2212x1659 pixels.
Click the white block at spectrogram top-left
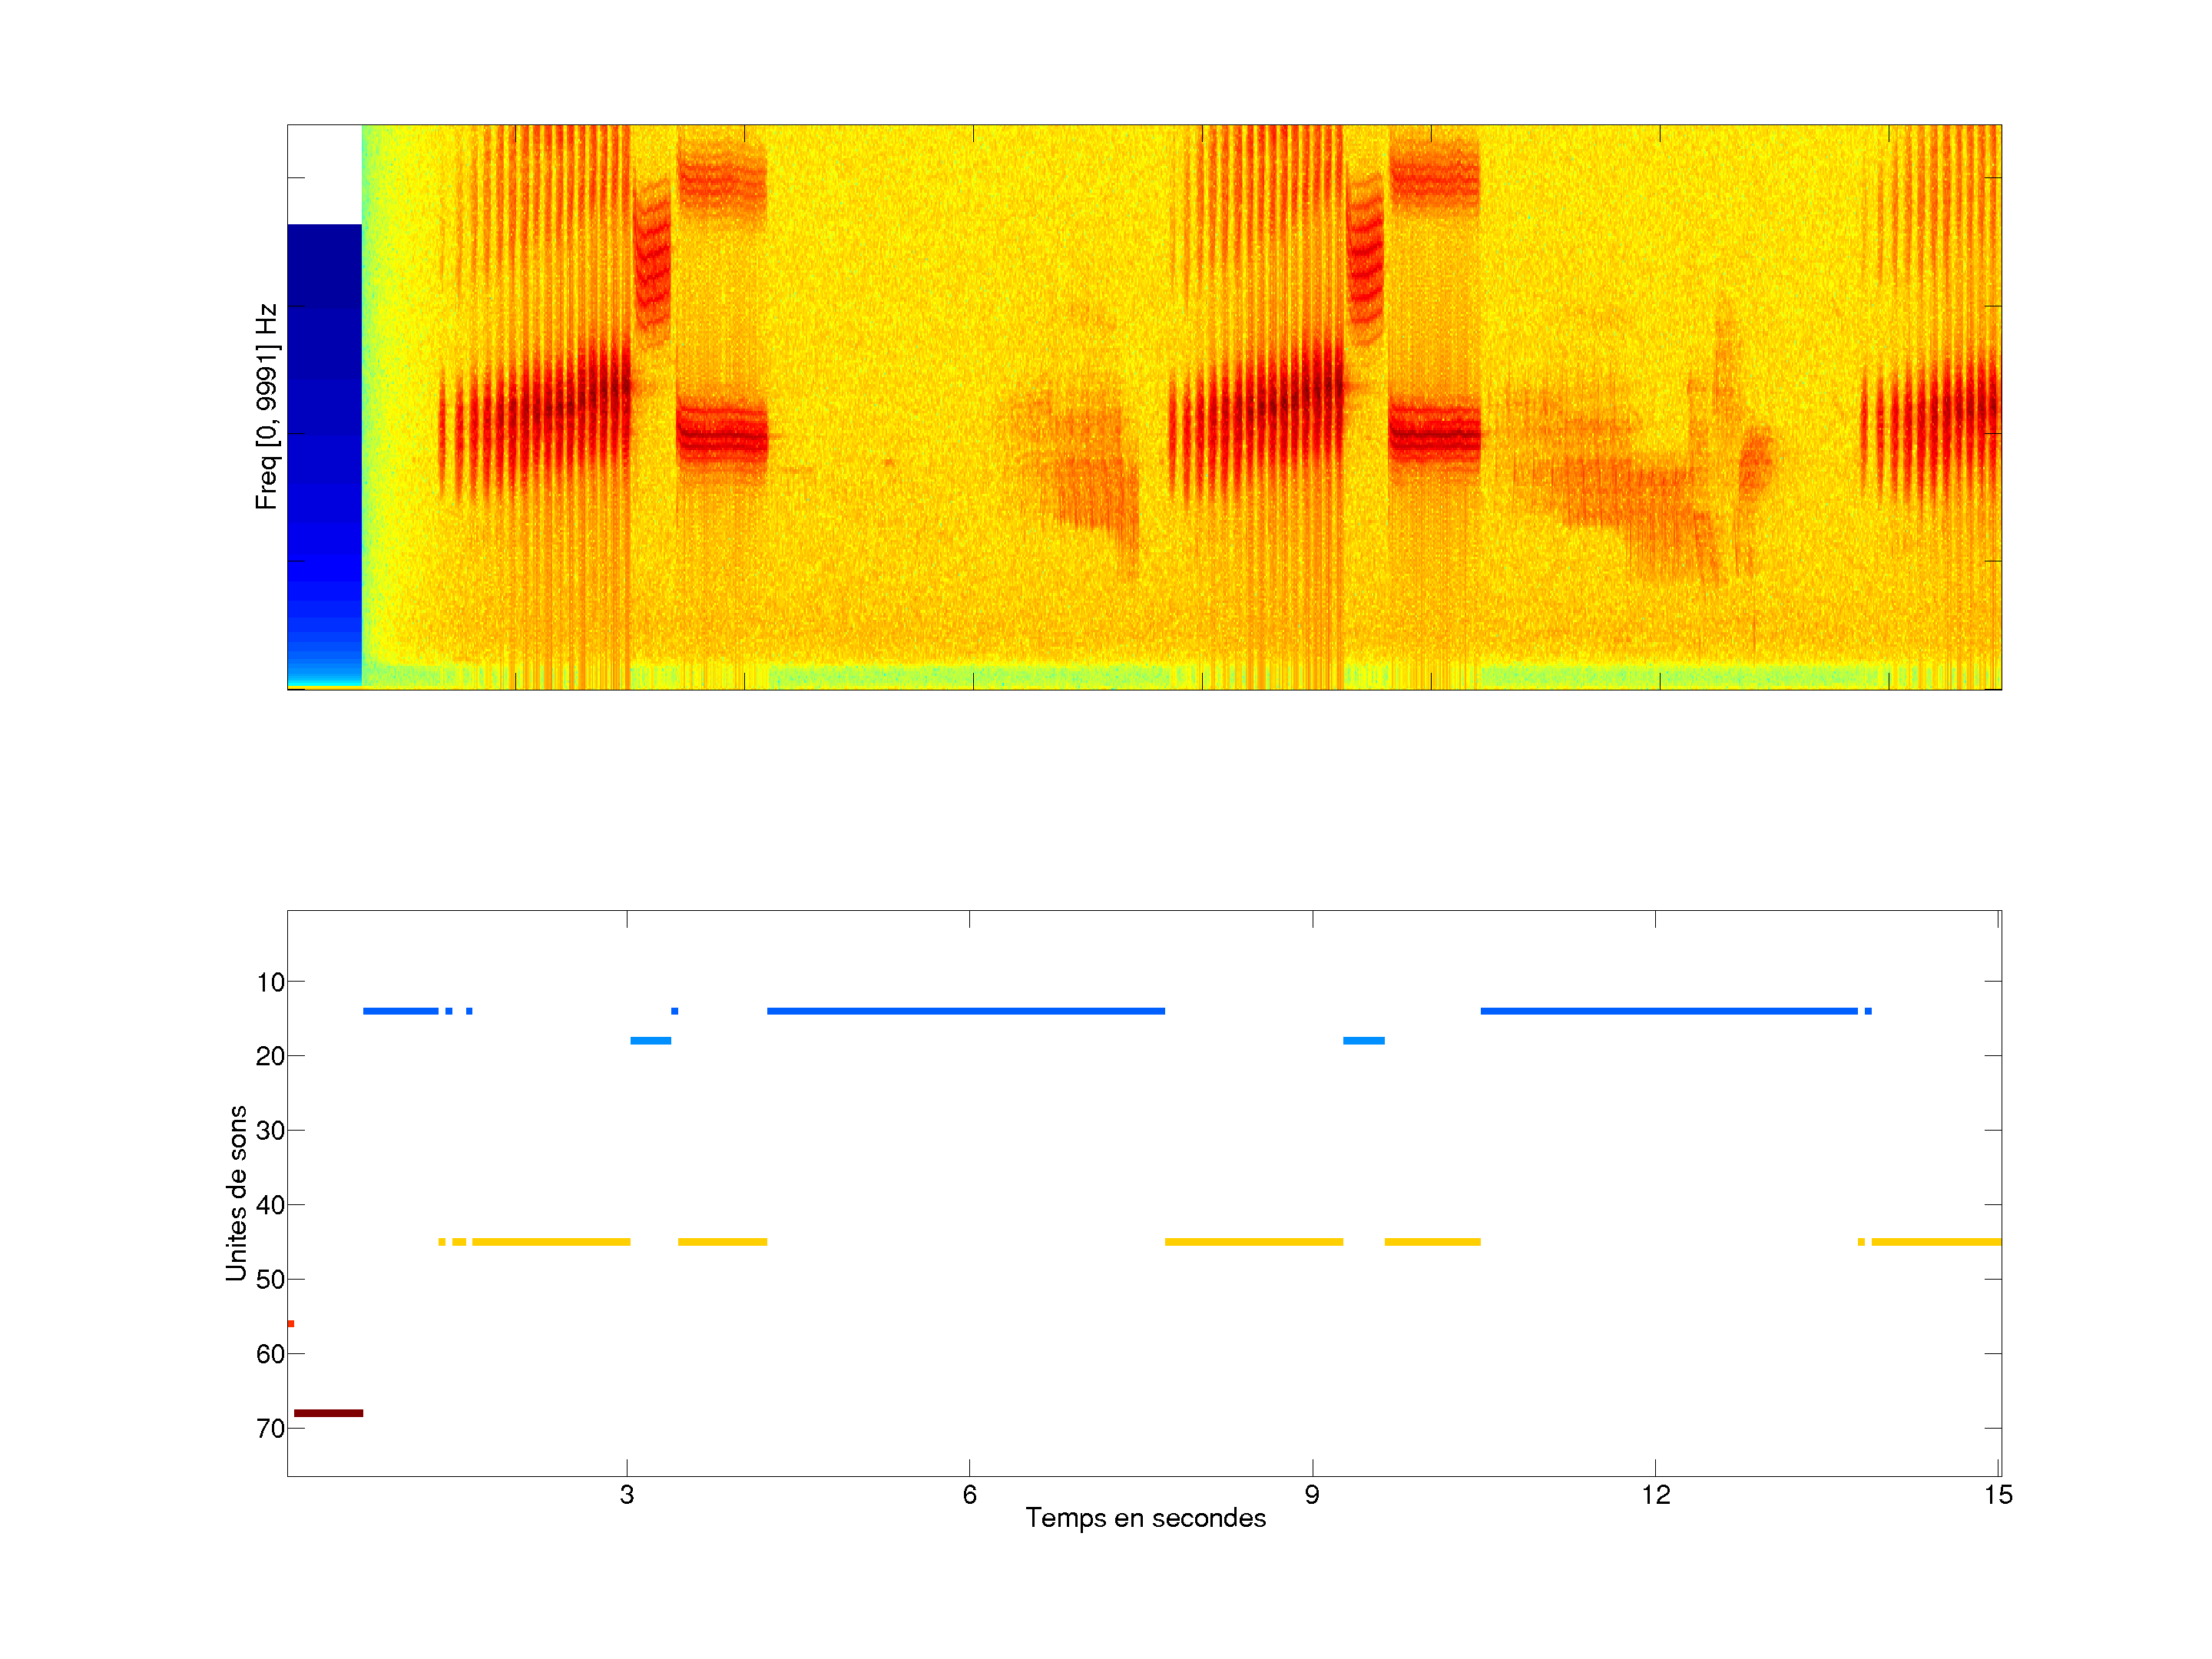(x=324, y=174)
